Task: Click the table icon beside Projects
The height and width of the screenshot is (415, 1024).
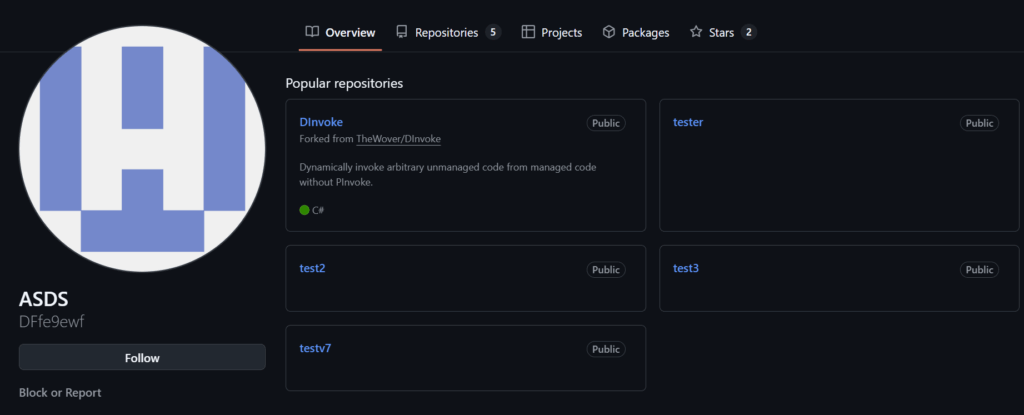Action: tap(528, 32)
